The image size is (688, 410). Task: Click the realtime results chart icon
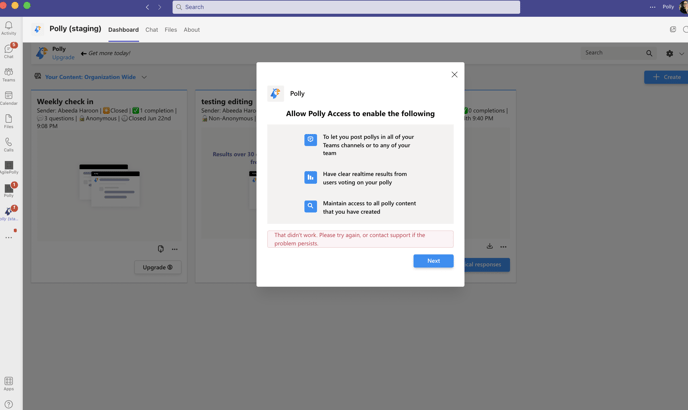311,177
